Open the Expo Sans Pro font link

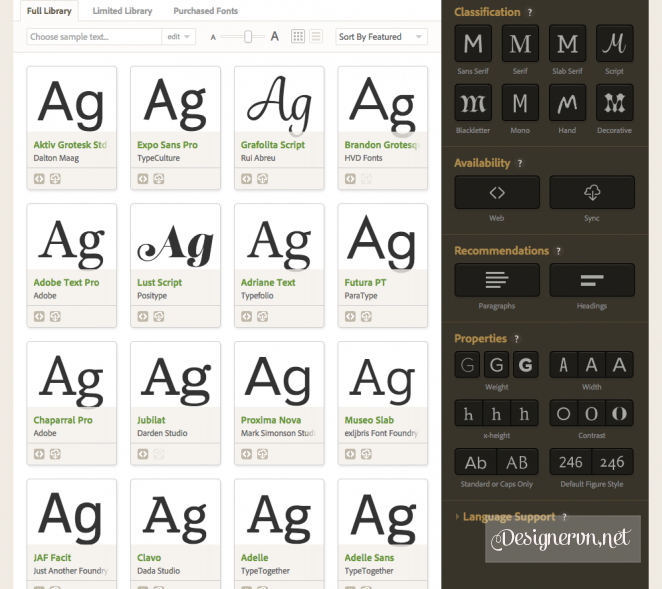[167, 145]
